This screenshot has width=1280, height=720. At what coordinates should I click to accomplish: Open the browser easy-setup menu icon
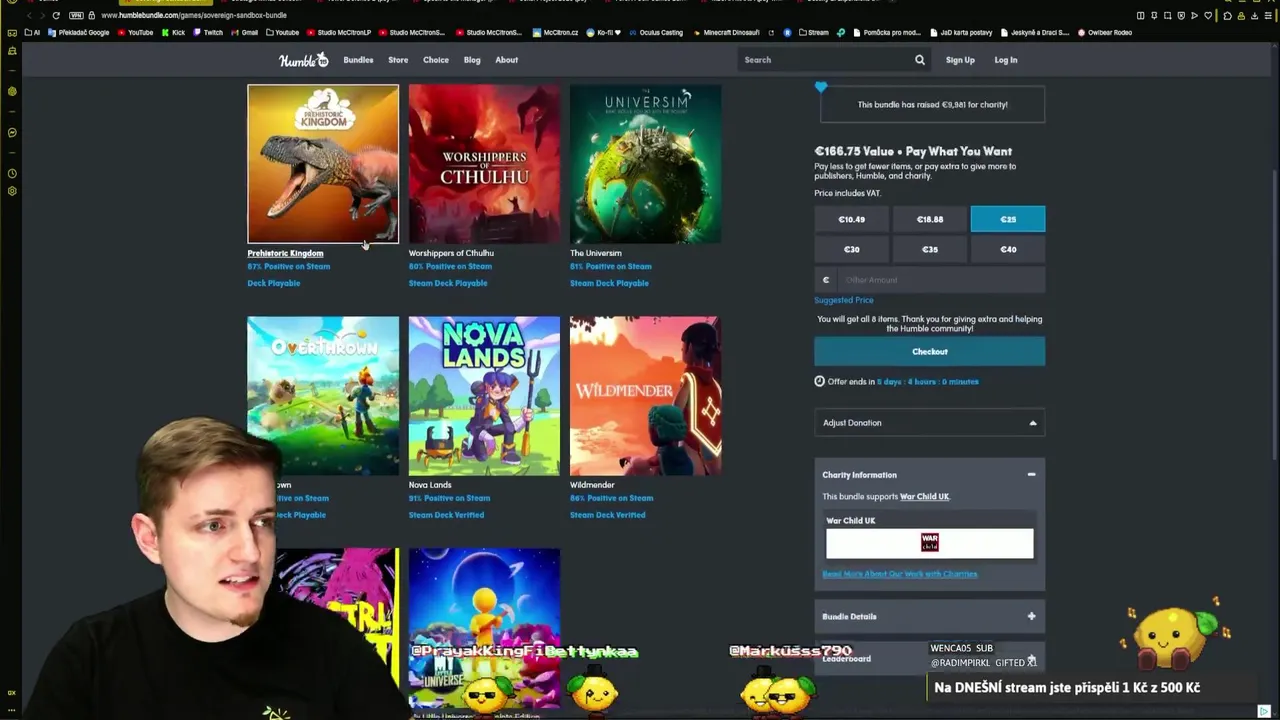click(x=1268, y=15)
